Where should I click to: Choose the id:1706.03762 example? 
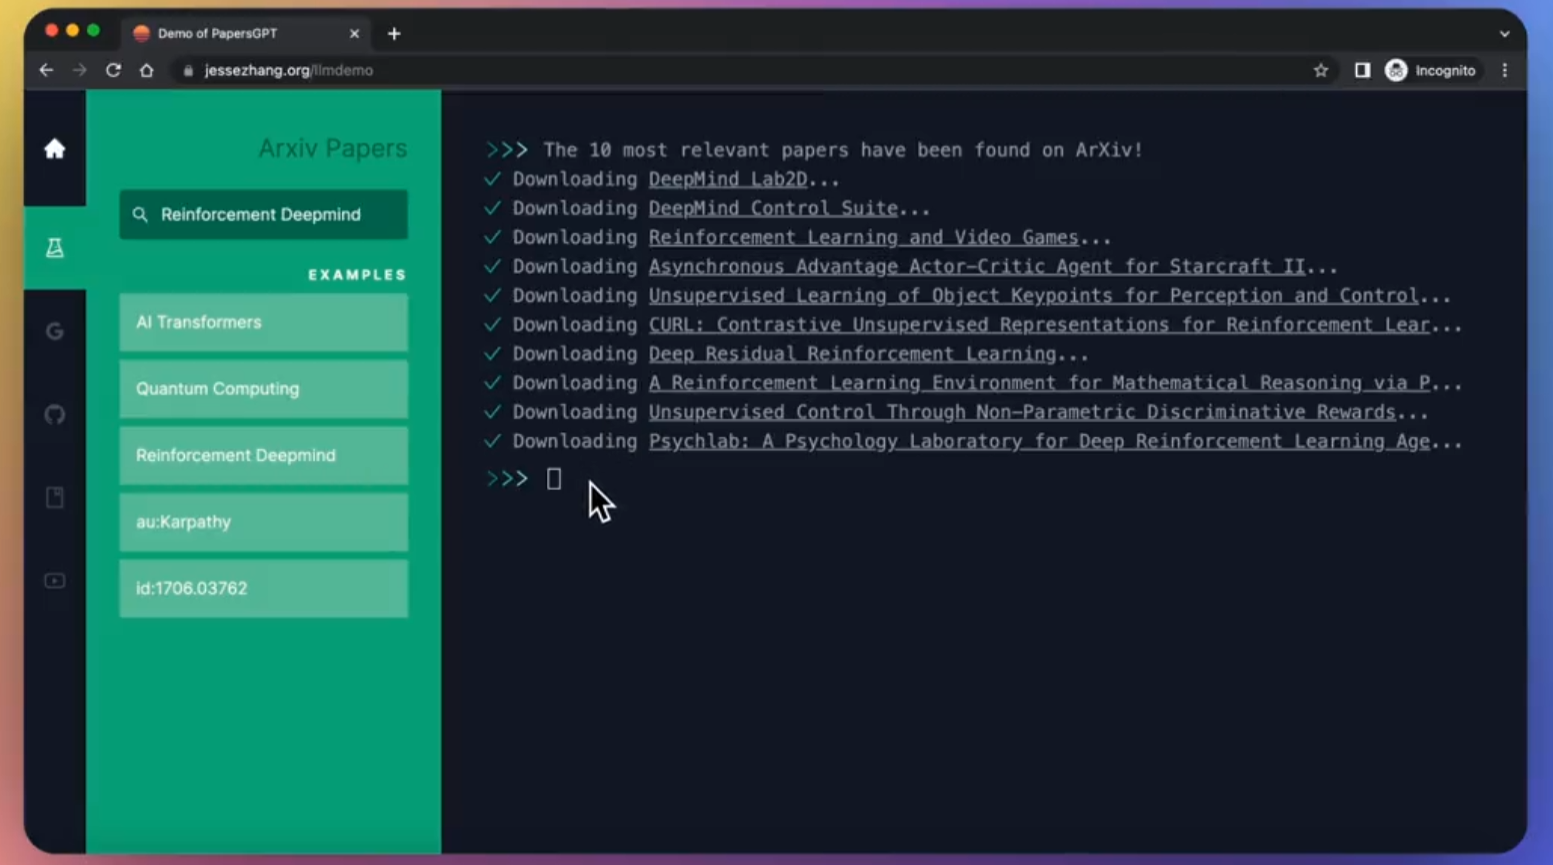coord(264,588)
